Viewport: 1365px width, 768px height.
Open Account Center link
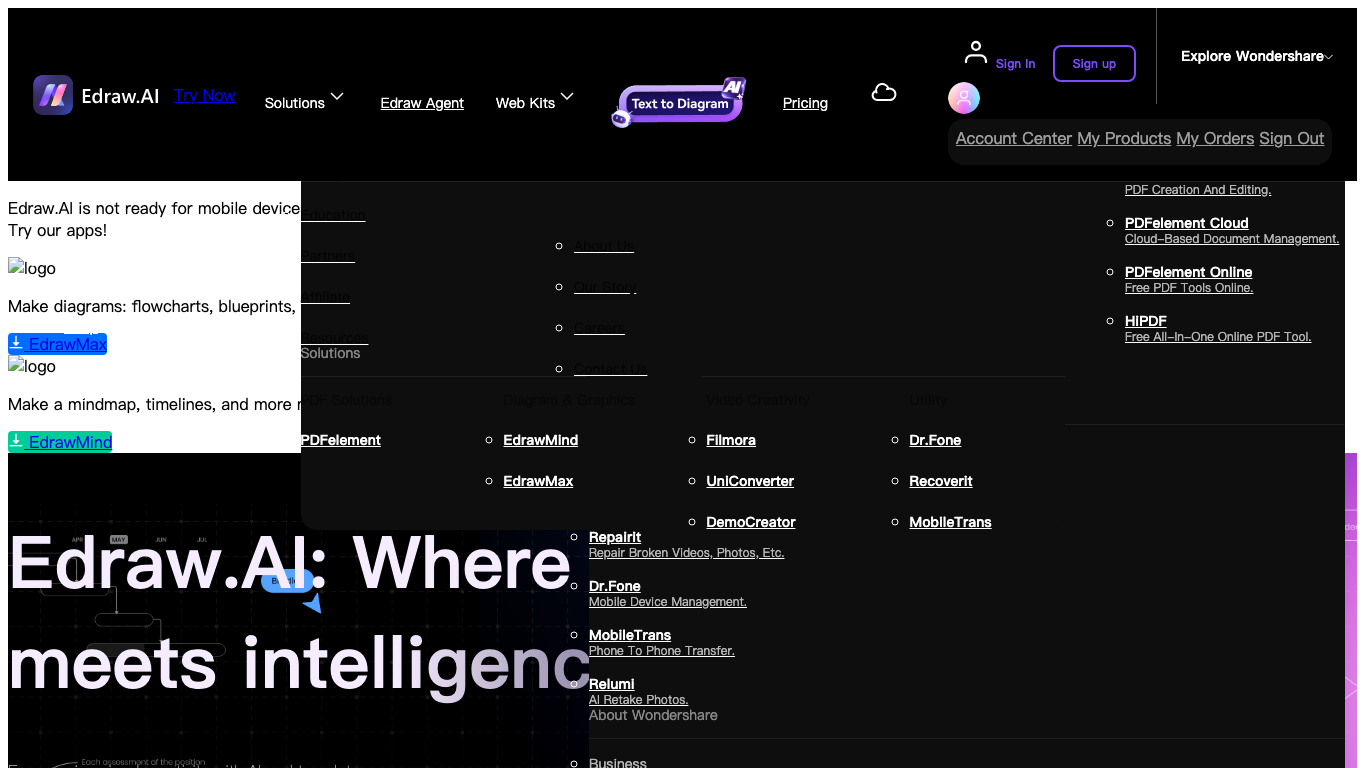point(1014,139)
